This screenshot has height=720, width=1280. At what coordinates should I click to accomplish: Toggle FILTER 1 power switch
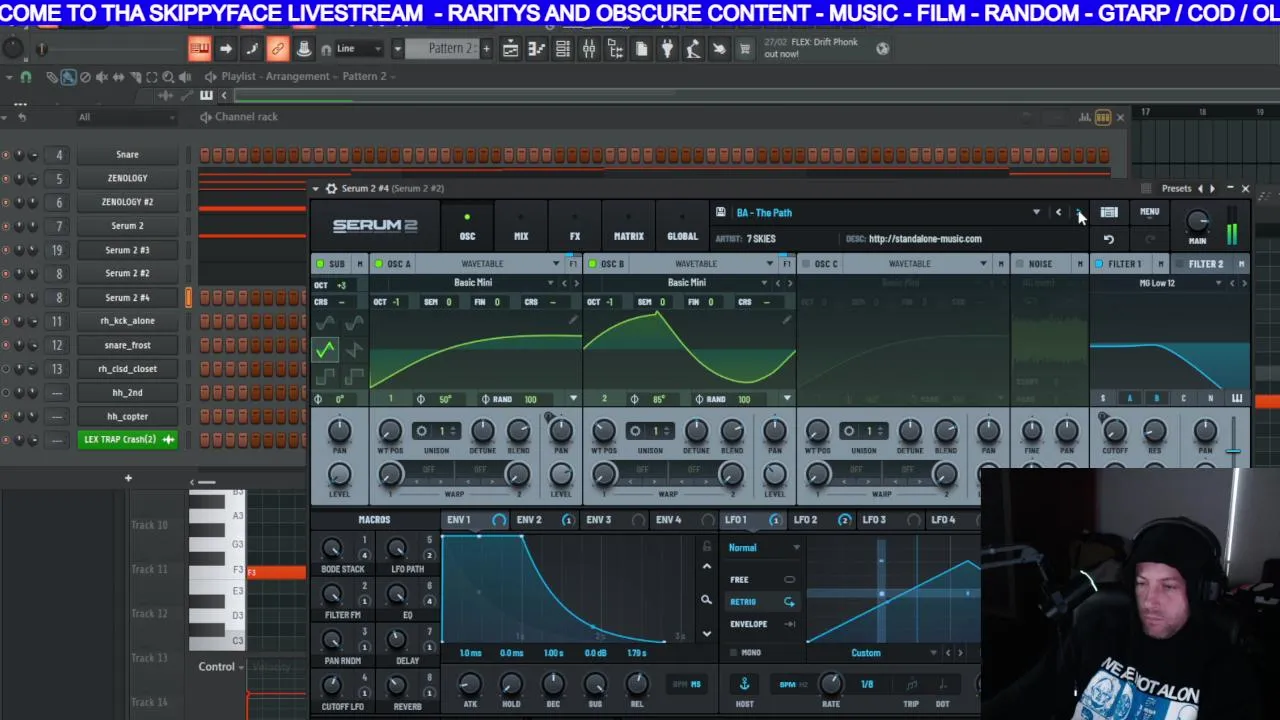click(x=1099, y=264)
